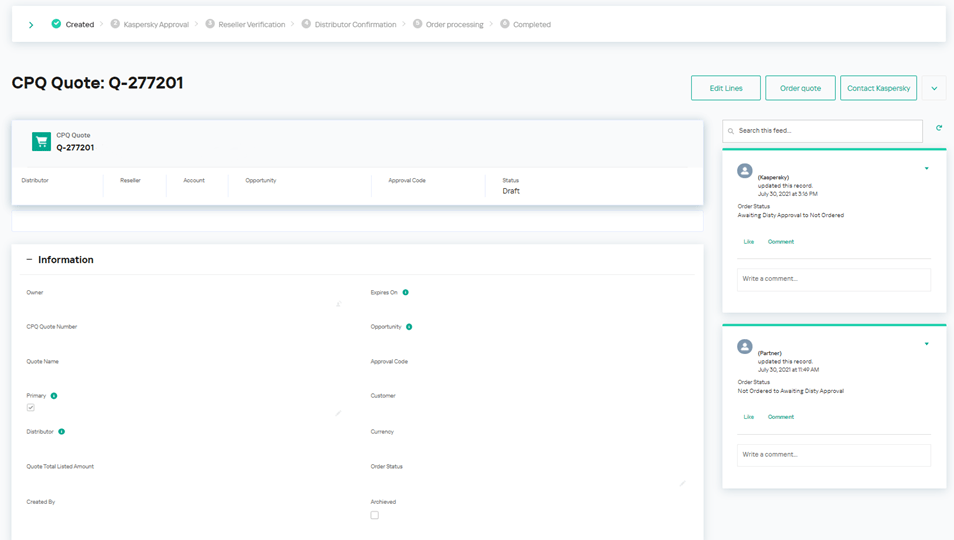
Task: Click 'Awaiting Disty Approval to Not Ordered' text
Action: (790, 215)
